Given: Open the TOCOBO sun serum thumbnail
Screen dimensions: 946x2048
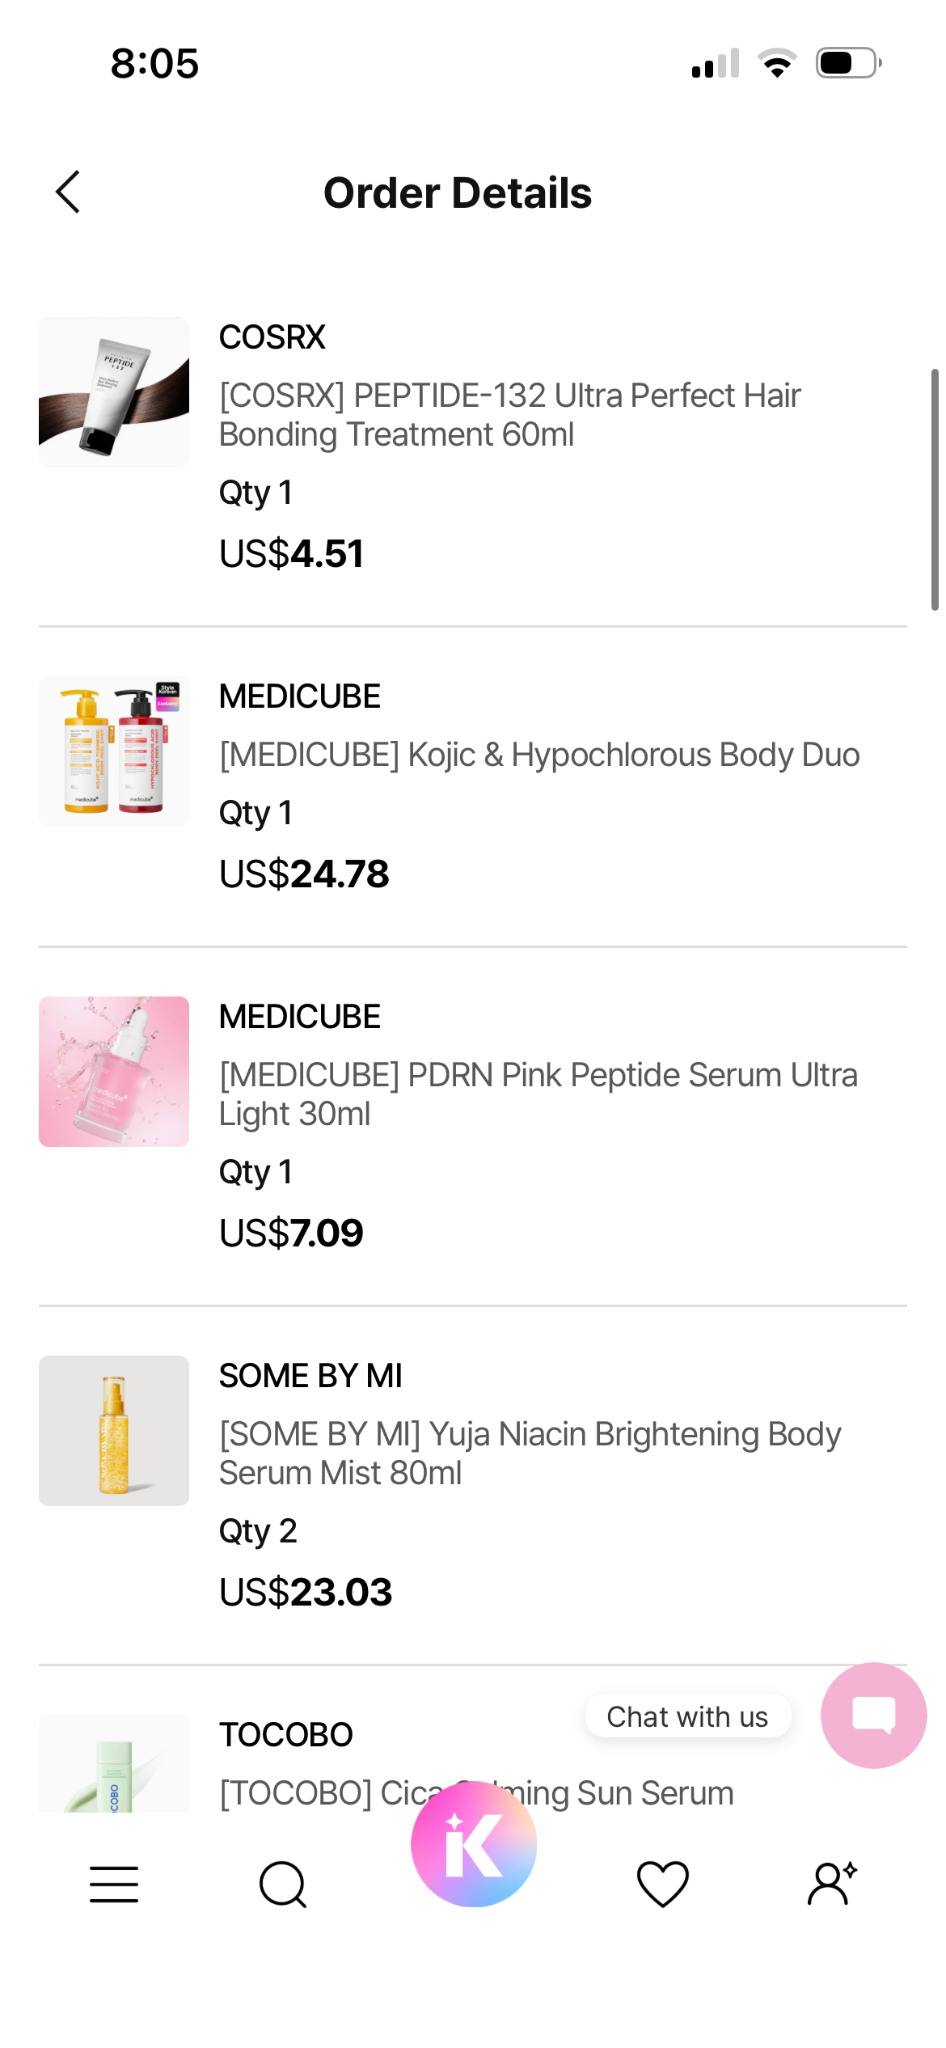Looking at the screenshot, I should click(114, 1764).
